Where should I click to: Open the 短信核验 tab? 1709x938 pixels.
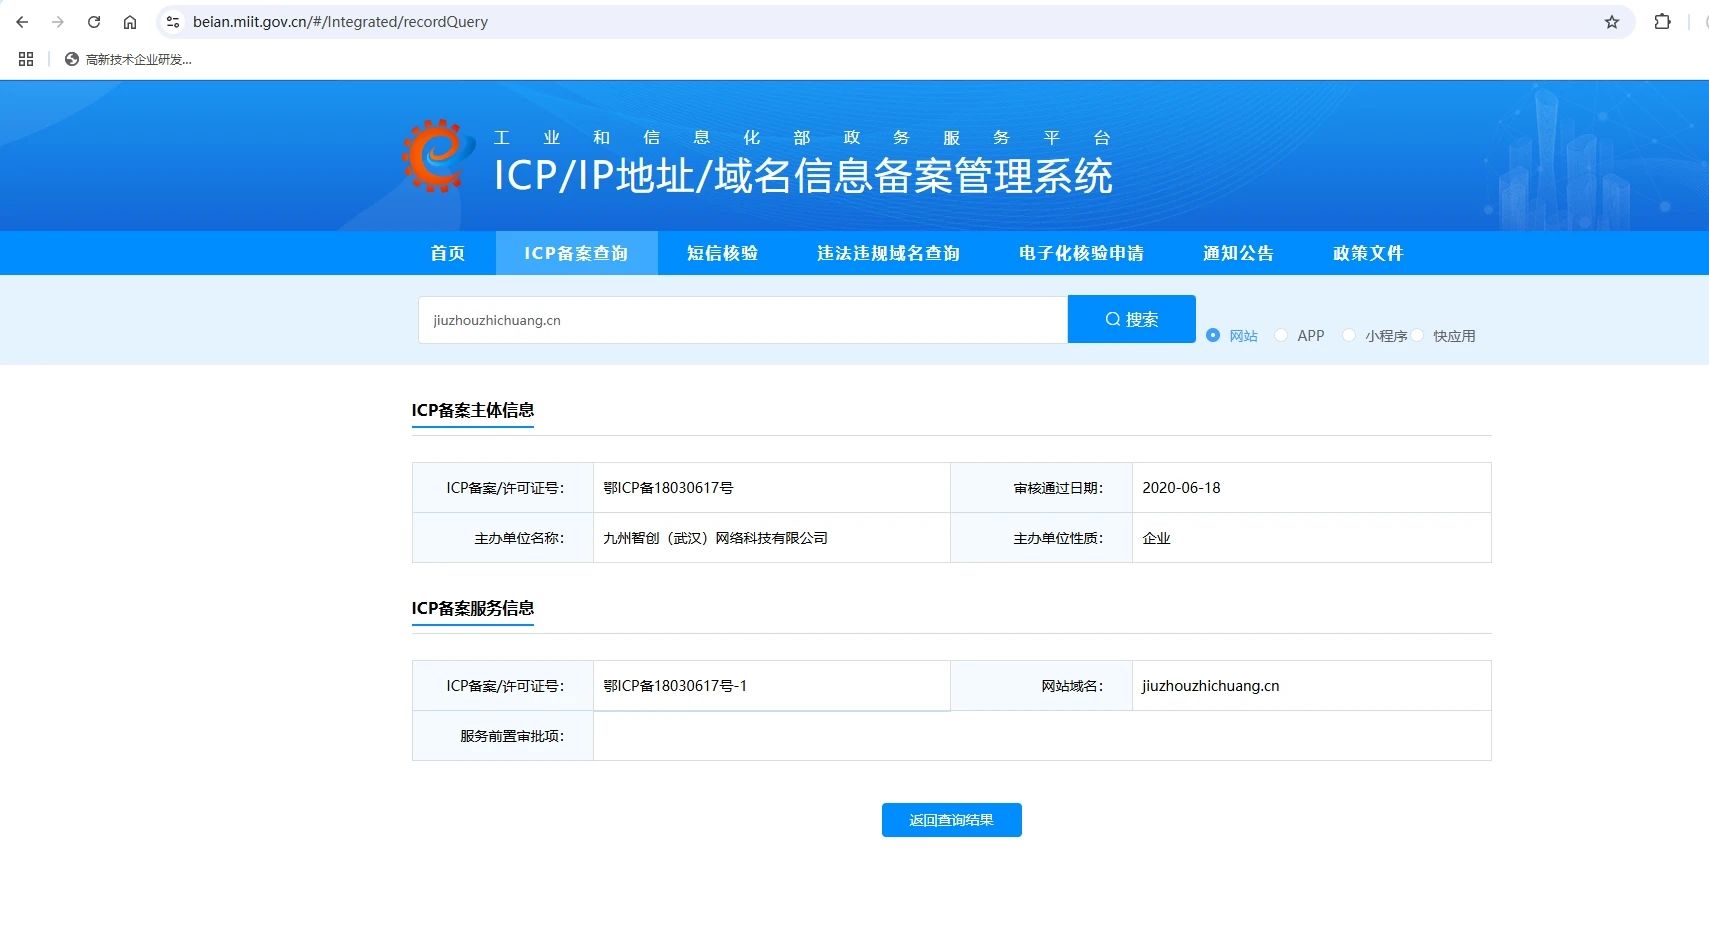coord(722,253)
